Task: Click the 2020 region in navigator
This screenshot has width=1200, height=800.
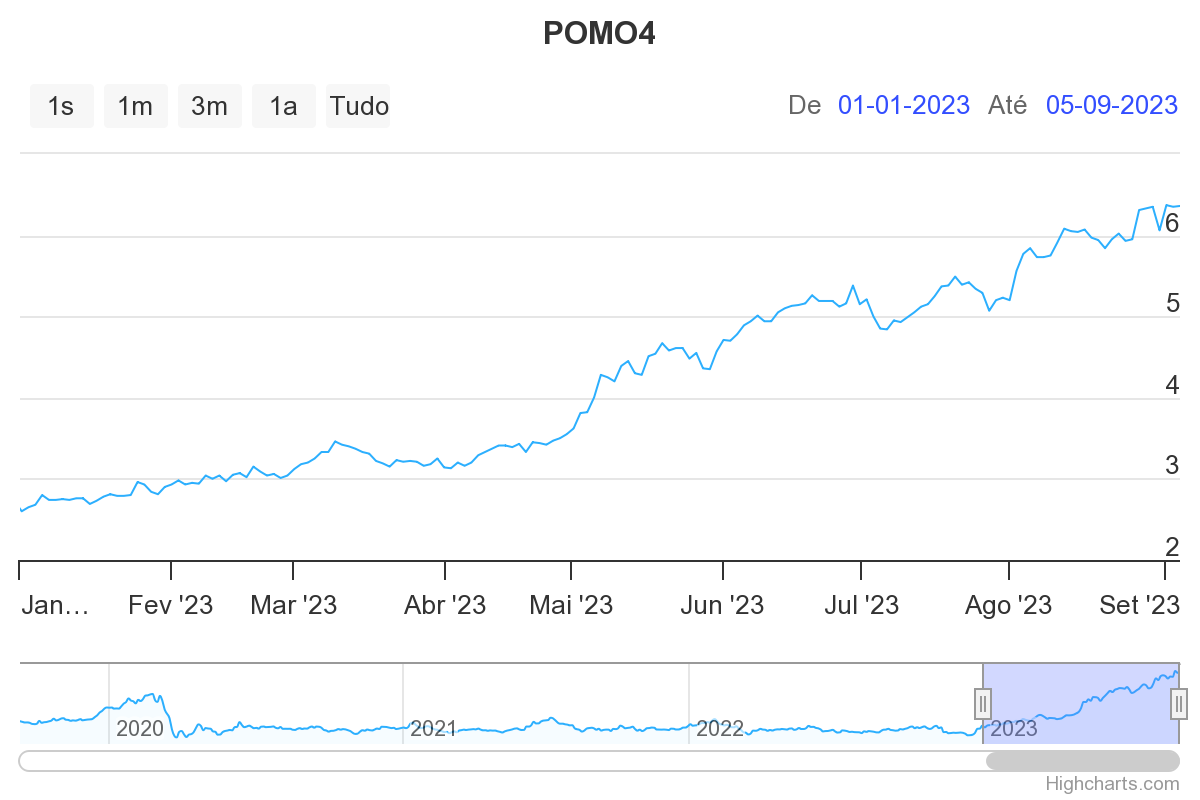Action: (x=140, y=727)
